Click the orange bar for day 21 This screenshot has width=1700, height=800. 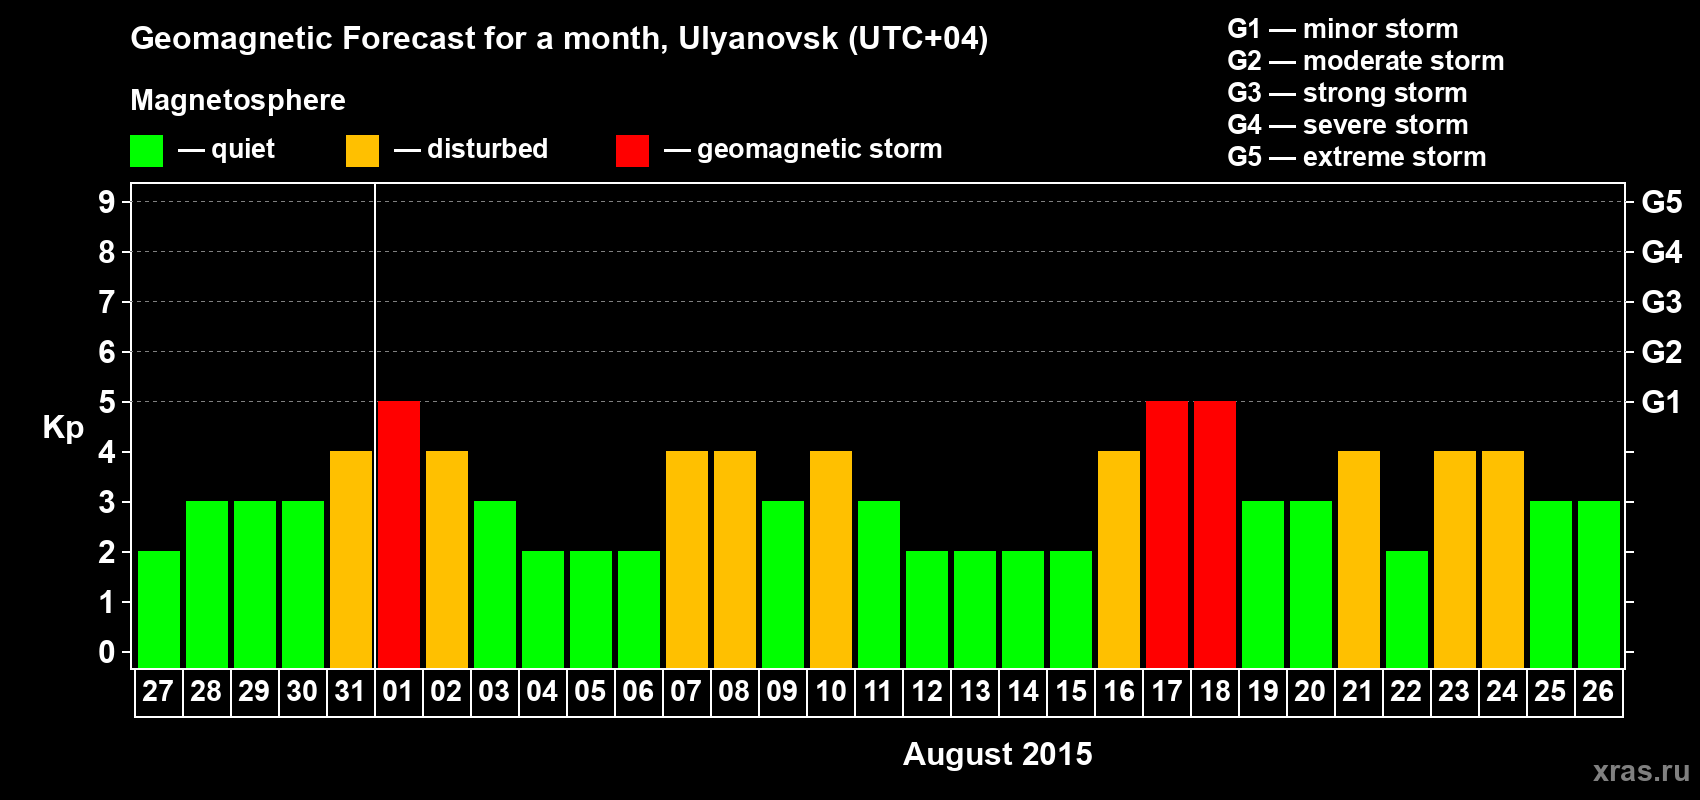pos(1359,559)
